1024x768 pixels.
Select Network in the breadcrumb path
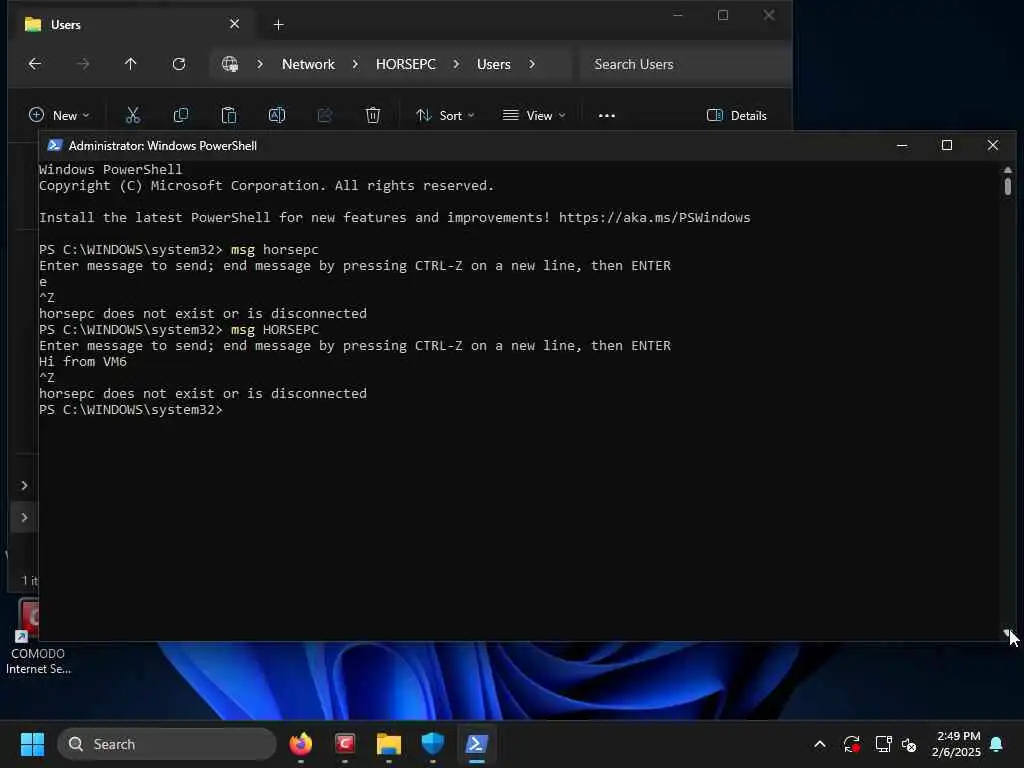308,64
